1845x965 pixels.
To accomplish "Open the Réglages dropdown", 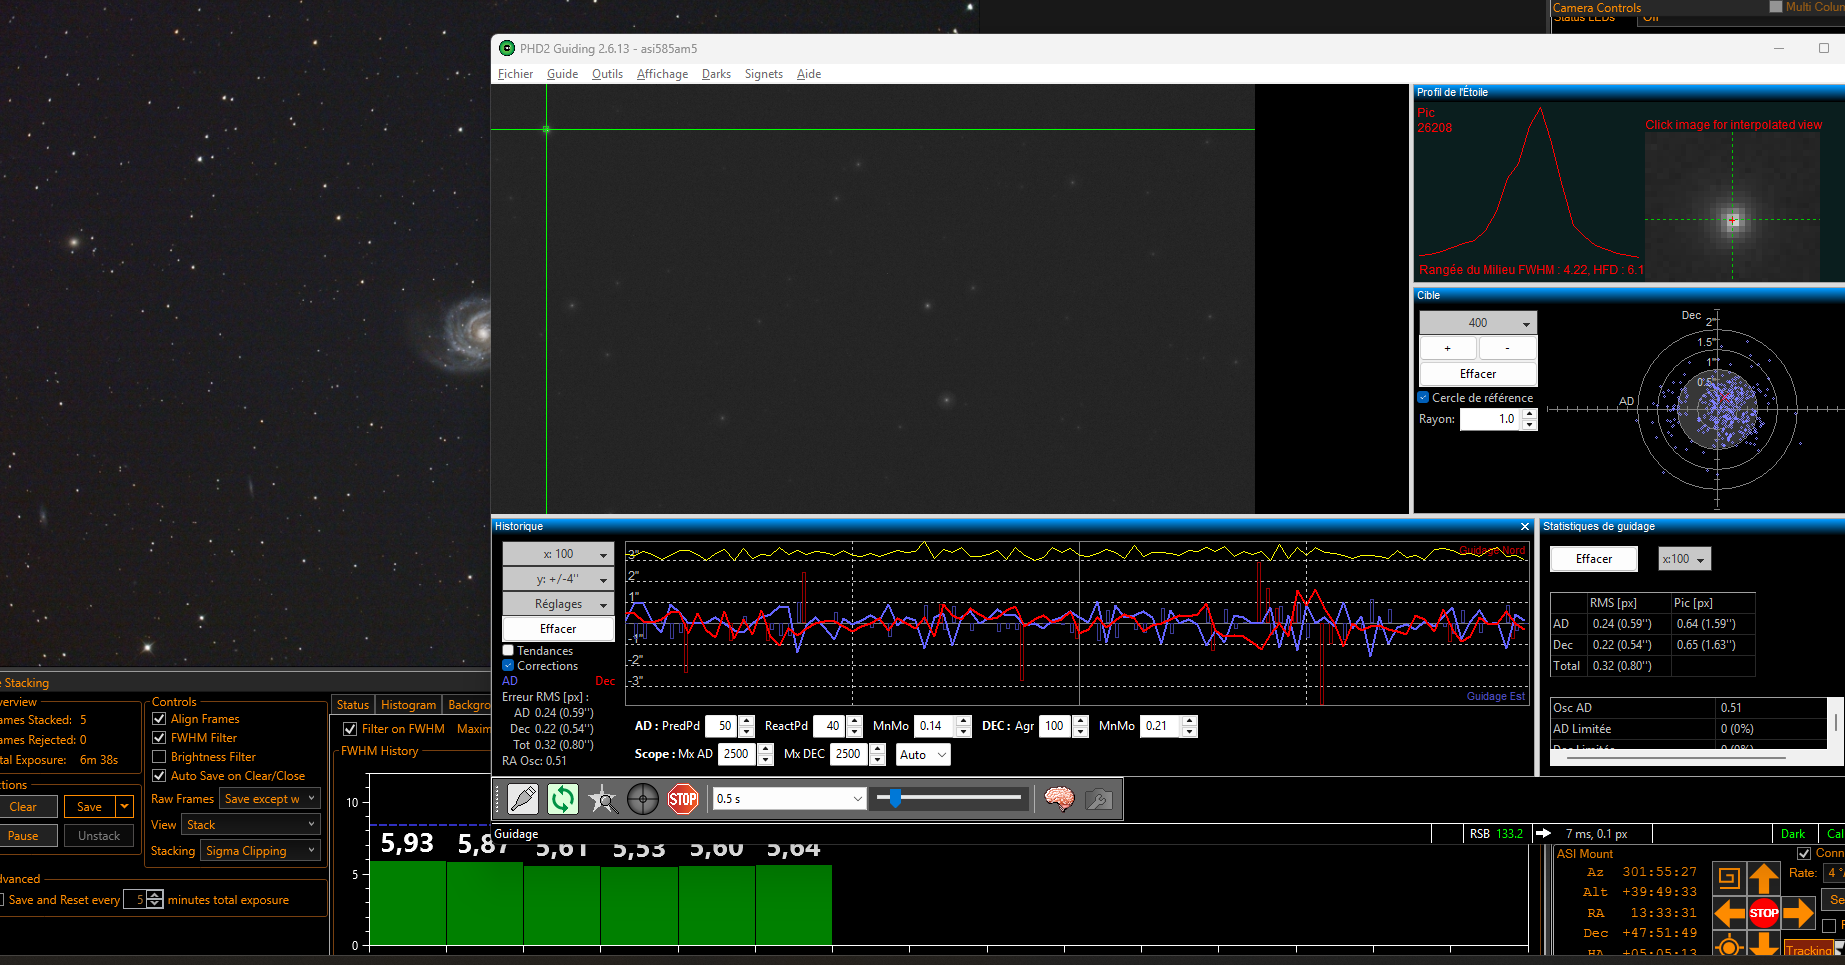I will pos(558,604).
